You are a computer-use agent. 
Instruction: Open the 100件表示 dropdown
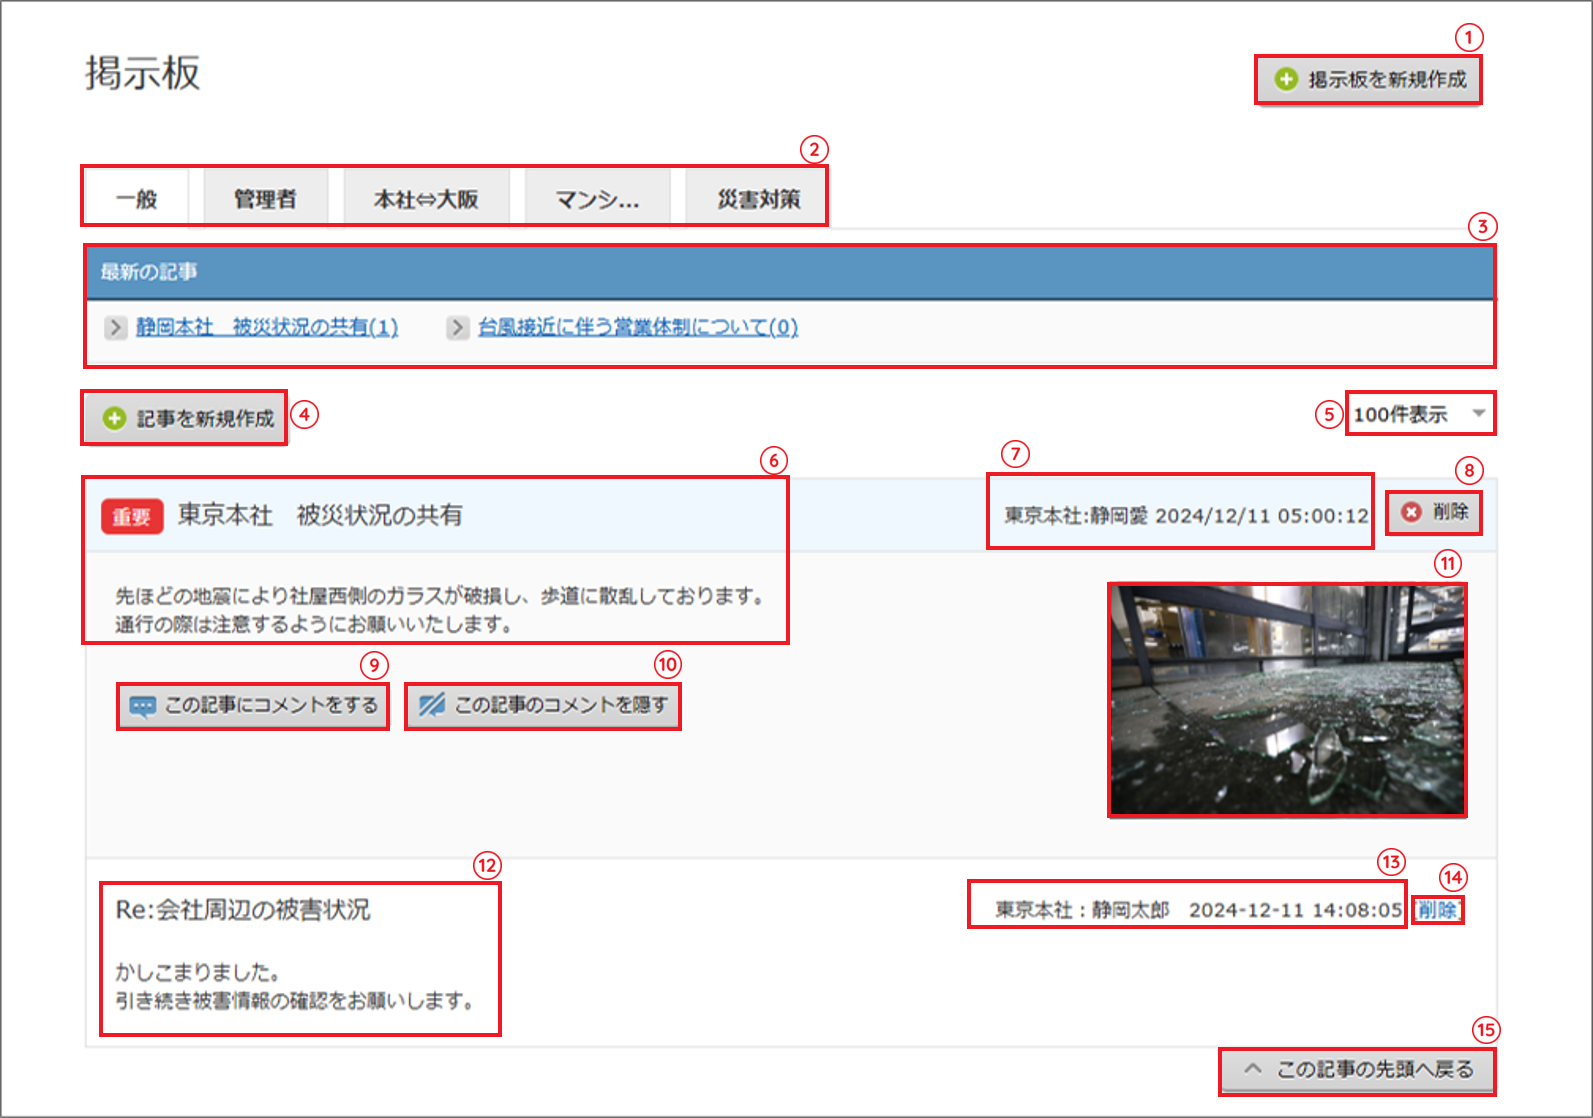point(1420,414)
